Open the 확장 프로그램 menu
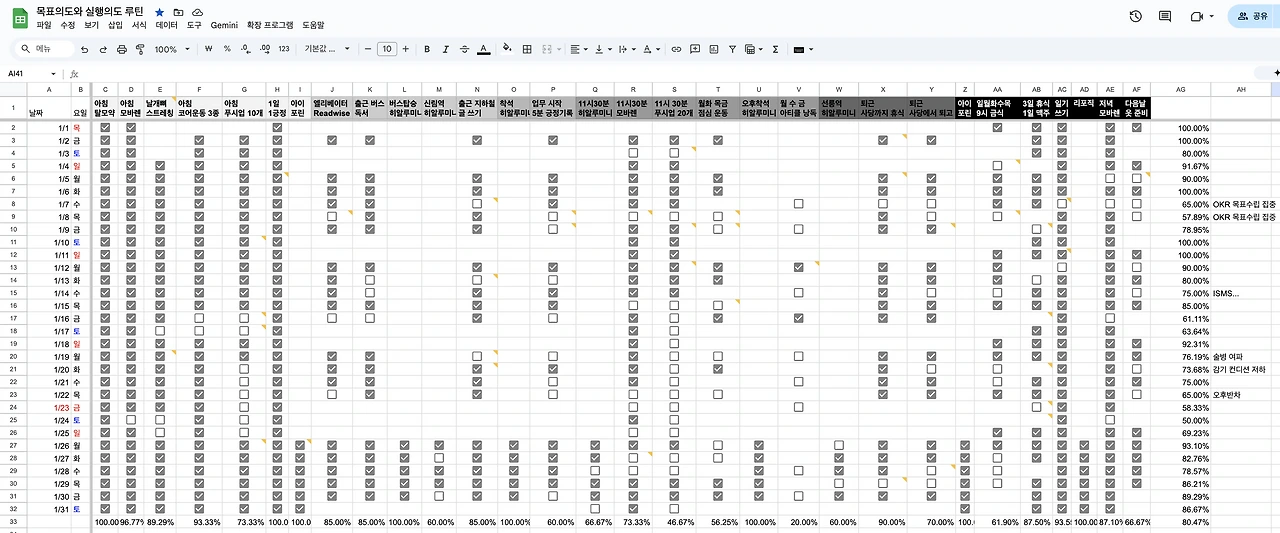Viewport: 1280px width, 533px height. point(270,23)
